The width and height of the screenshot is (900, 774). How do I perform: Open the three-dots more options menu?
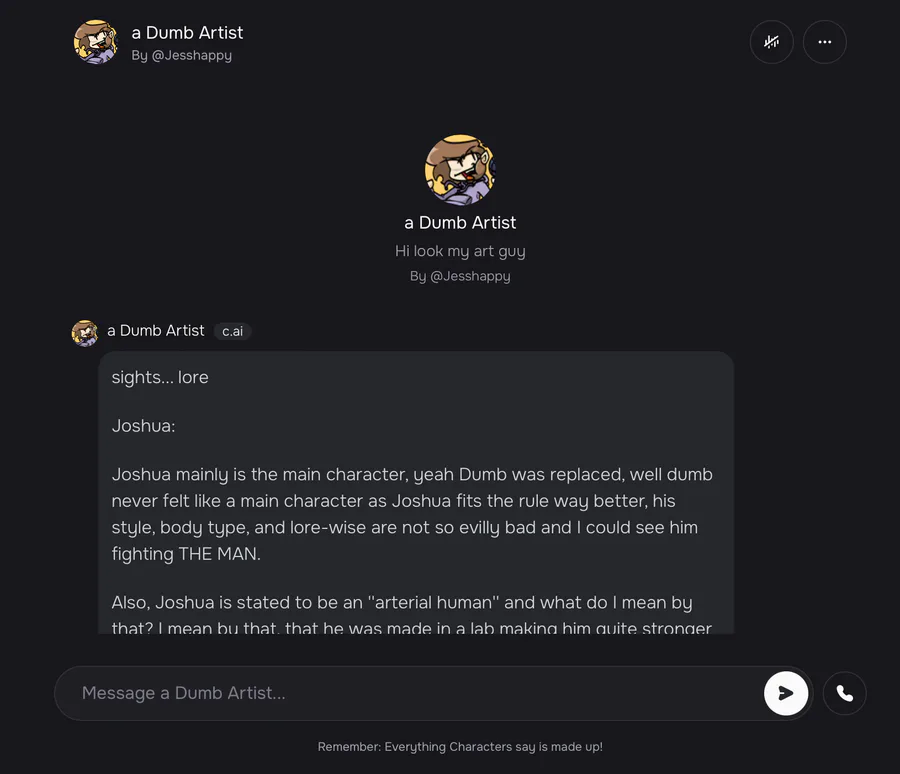point(824,42)
